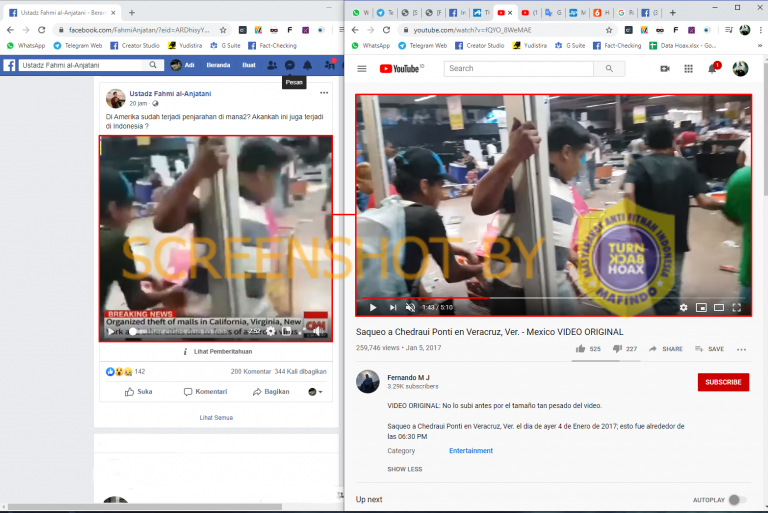Screen dimensions: 768x513
Task: Expand the hidden bookmarks chevron in the YouTube window
Action: (760, 46)
